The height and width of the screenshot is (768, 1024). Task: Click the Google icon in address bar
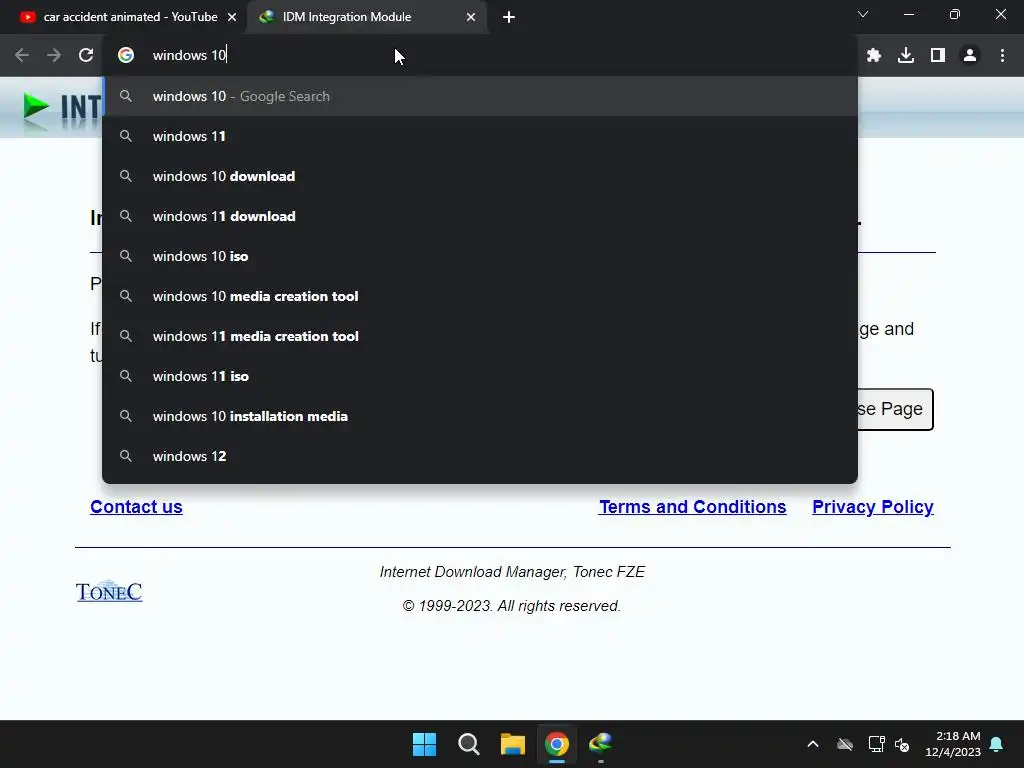126,56
